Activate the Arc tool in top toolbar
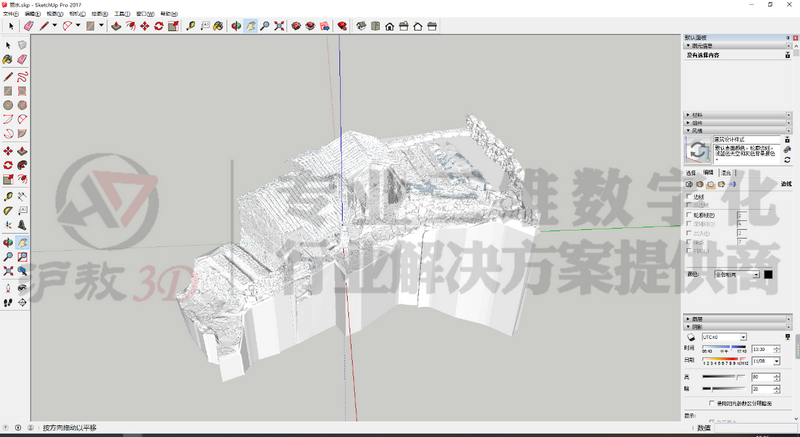 pyautogui.click(x=67, y=26)
